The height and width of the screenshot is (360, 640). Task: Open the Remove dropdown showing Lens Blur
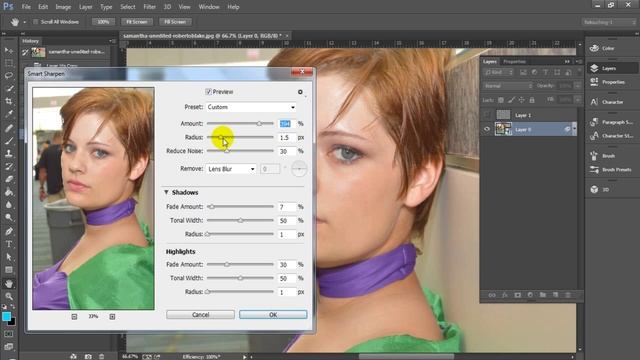[x=231, y=169]
